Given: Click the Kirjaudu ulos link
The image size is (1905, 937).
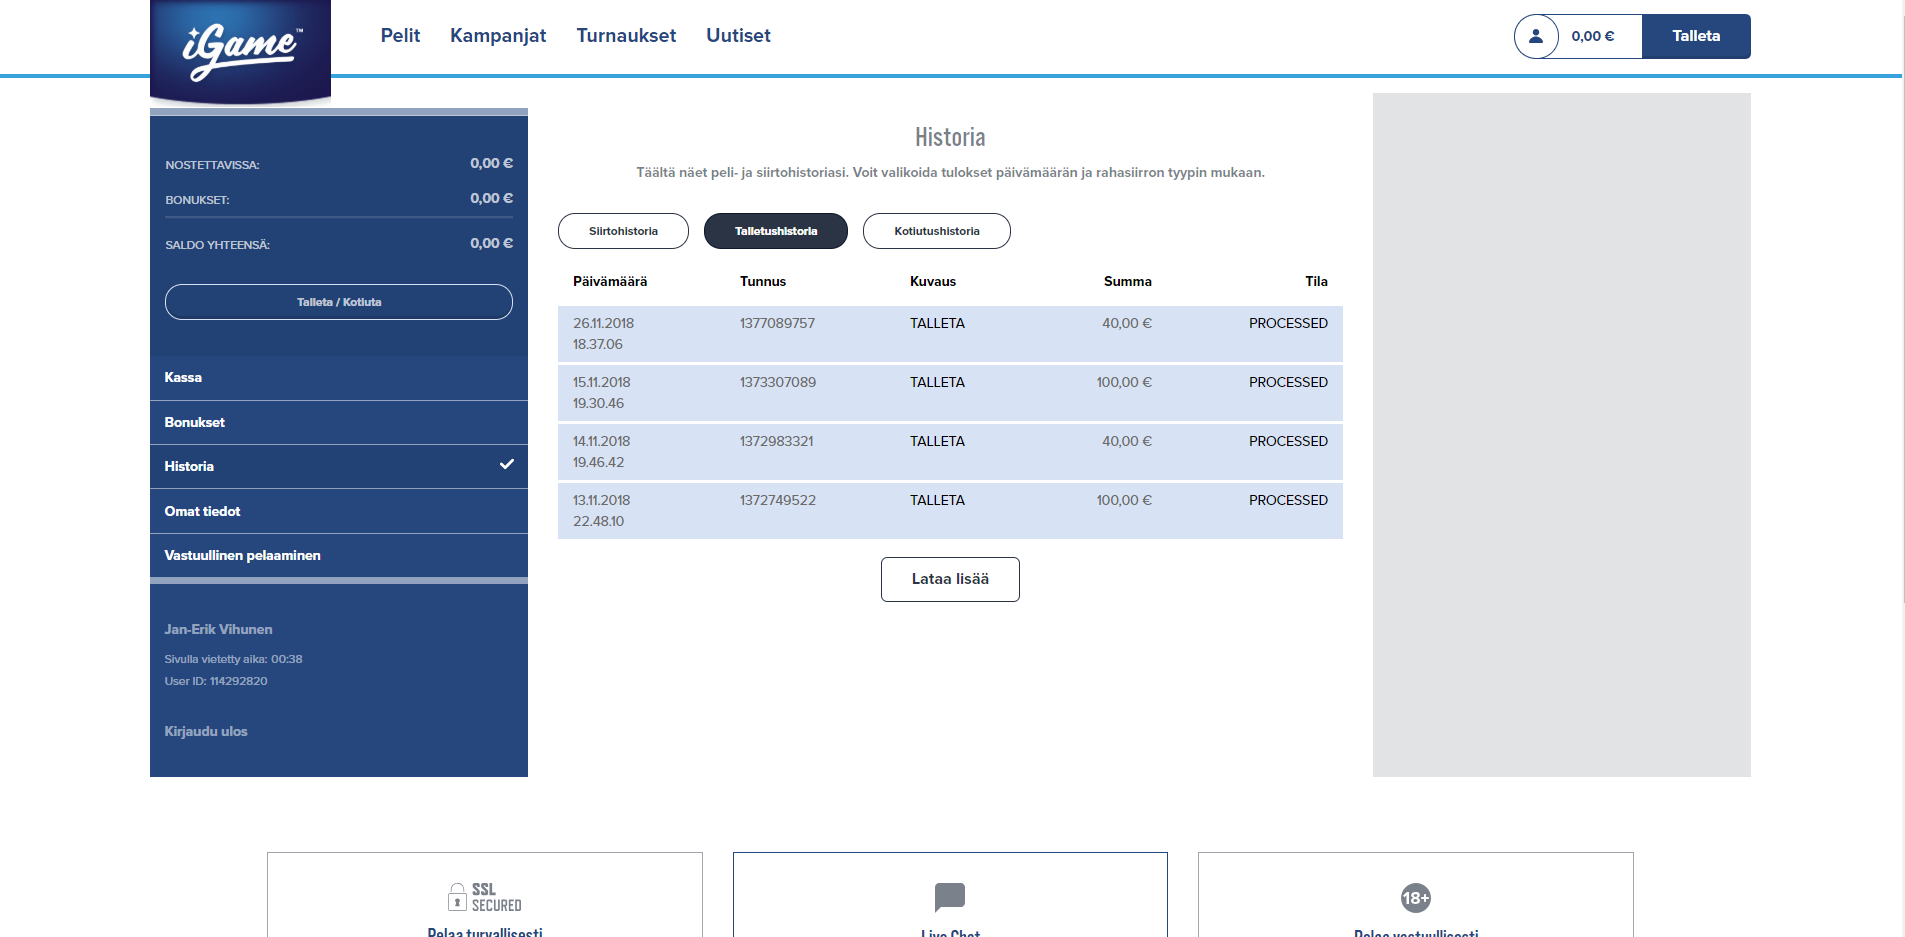Looking at the screenshot, I should click(x=206, y=731).
